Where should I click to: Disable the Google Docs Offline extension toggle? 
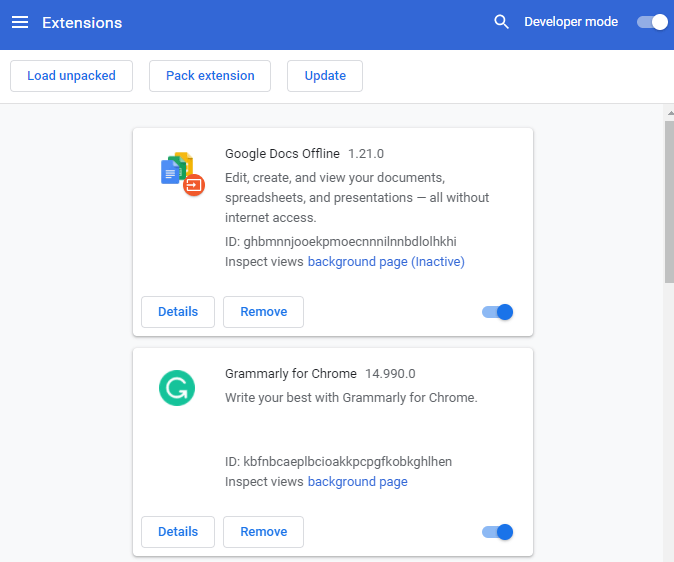tap(497, 312)
